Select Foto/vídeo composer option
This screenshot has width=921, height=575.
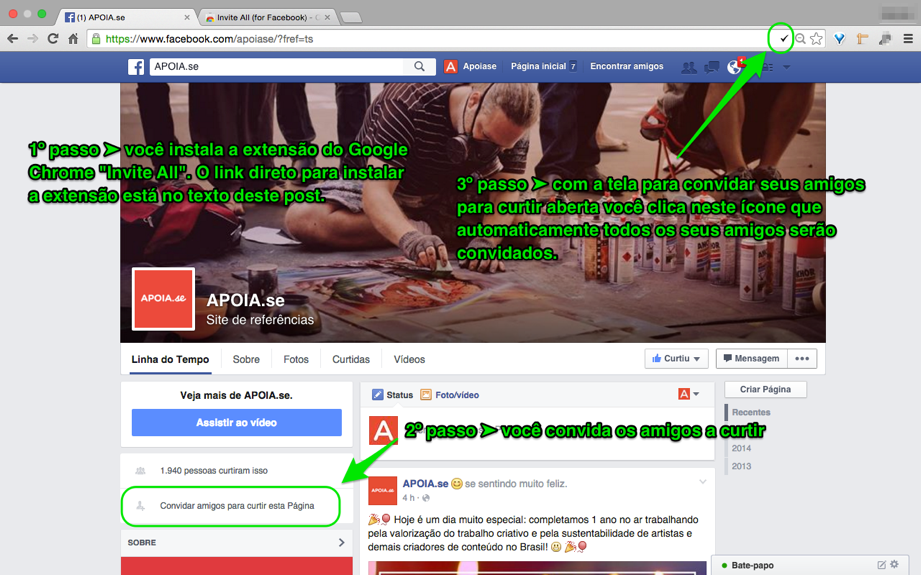click(449, 395)
